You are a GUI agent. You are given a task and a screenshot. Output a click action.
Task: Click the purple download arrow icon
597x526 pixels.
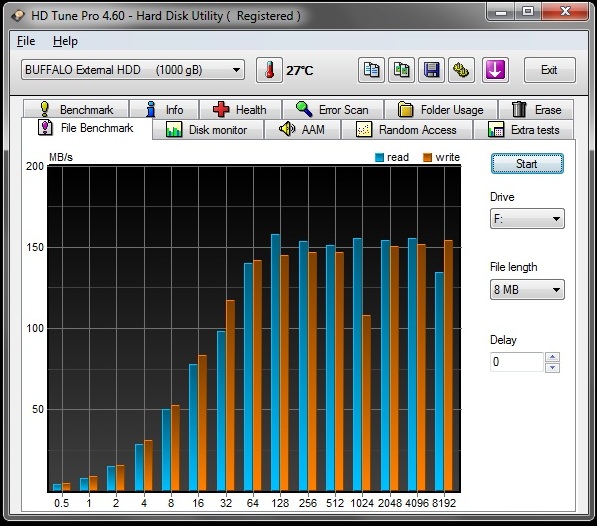(495, 70)
